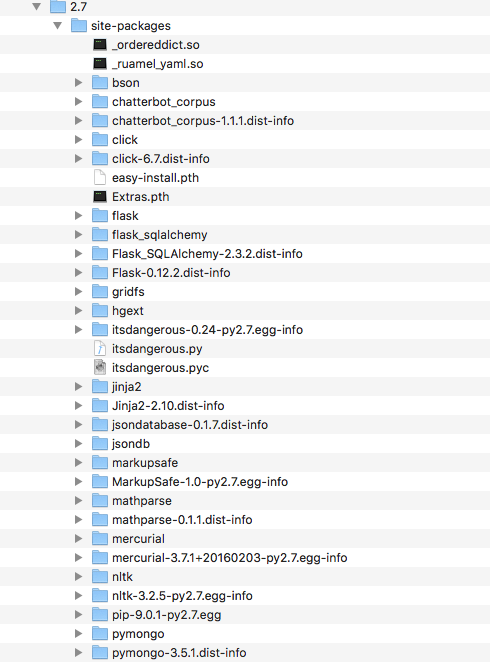This screenshot has width=490, height=664.
Task: Select the Flask_SQLAlchemy-2.3.2.dist-info name
Action: click(207, 254)
